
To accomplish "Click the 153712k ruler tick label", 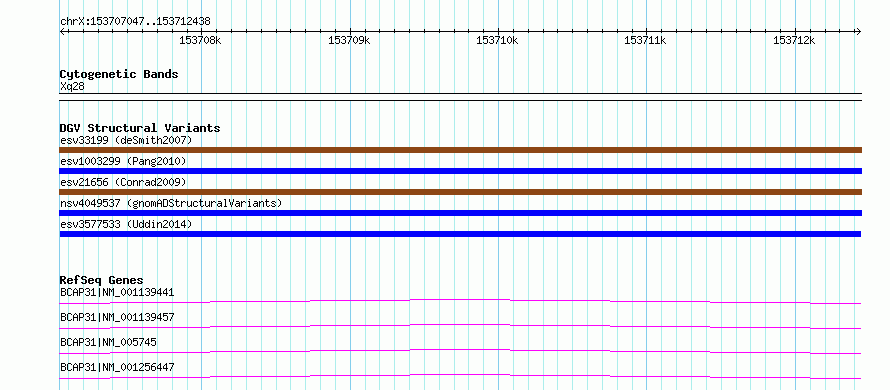I will [794, 40].
